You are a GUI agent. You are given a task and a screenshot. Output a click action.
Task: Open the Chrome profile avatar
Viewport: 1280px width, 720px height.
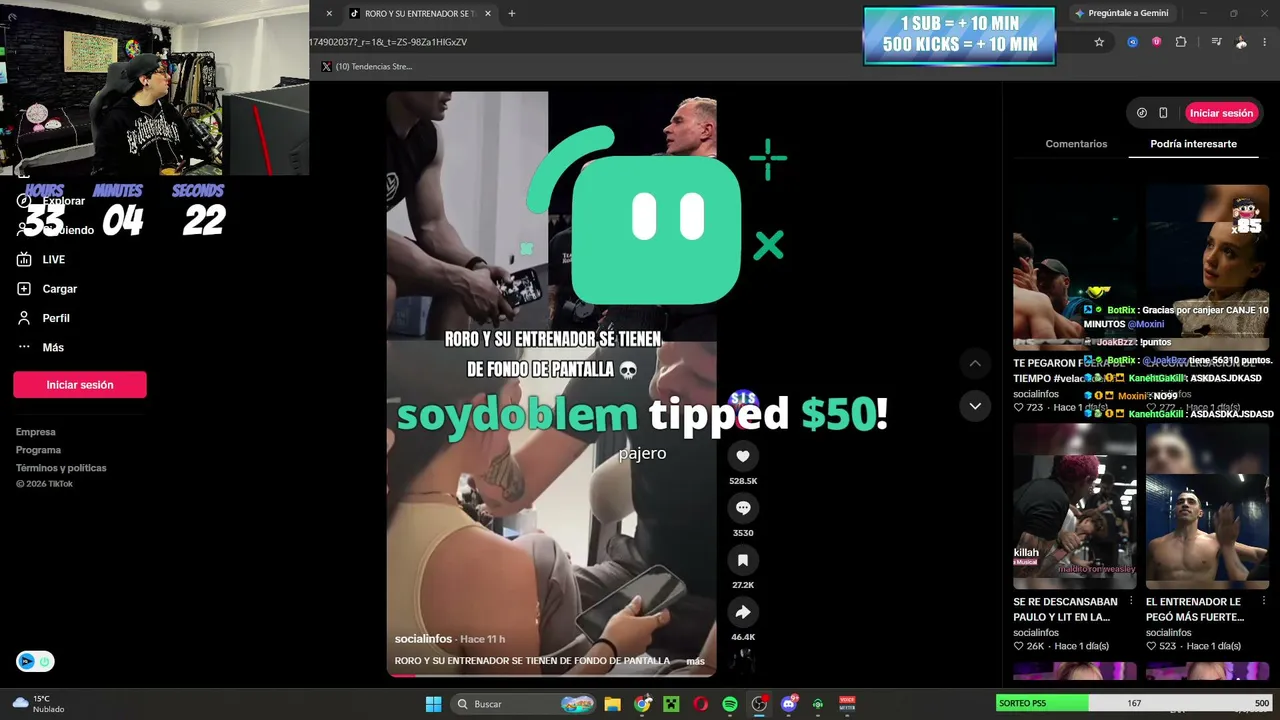pos(1241,42)
